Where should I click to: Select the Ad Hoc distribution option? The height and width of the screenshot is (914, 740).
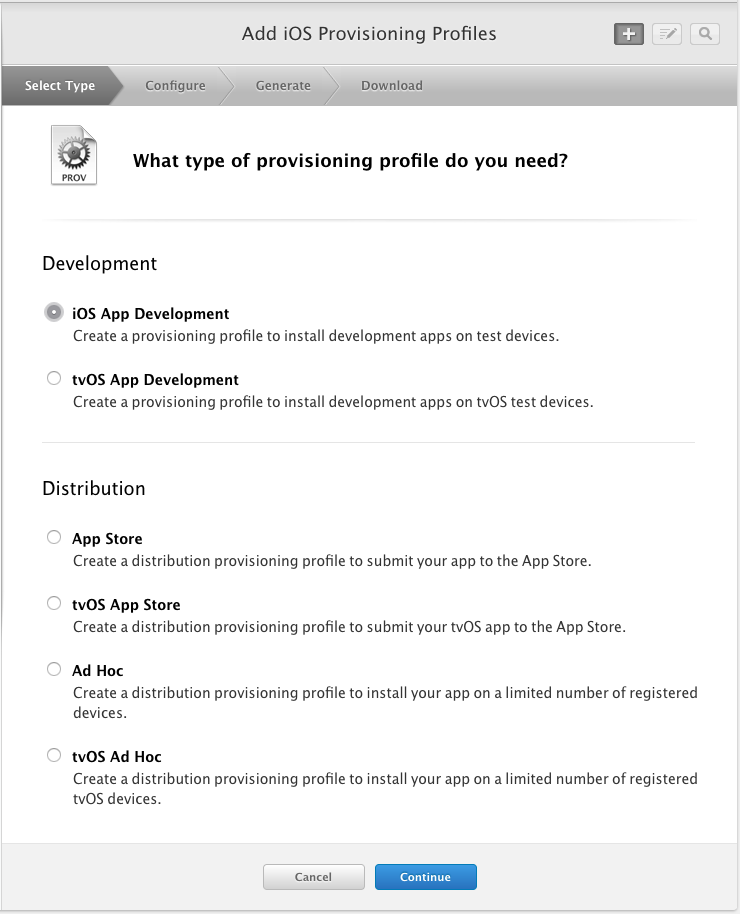pyautogui.click(x=53, y=668)
